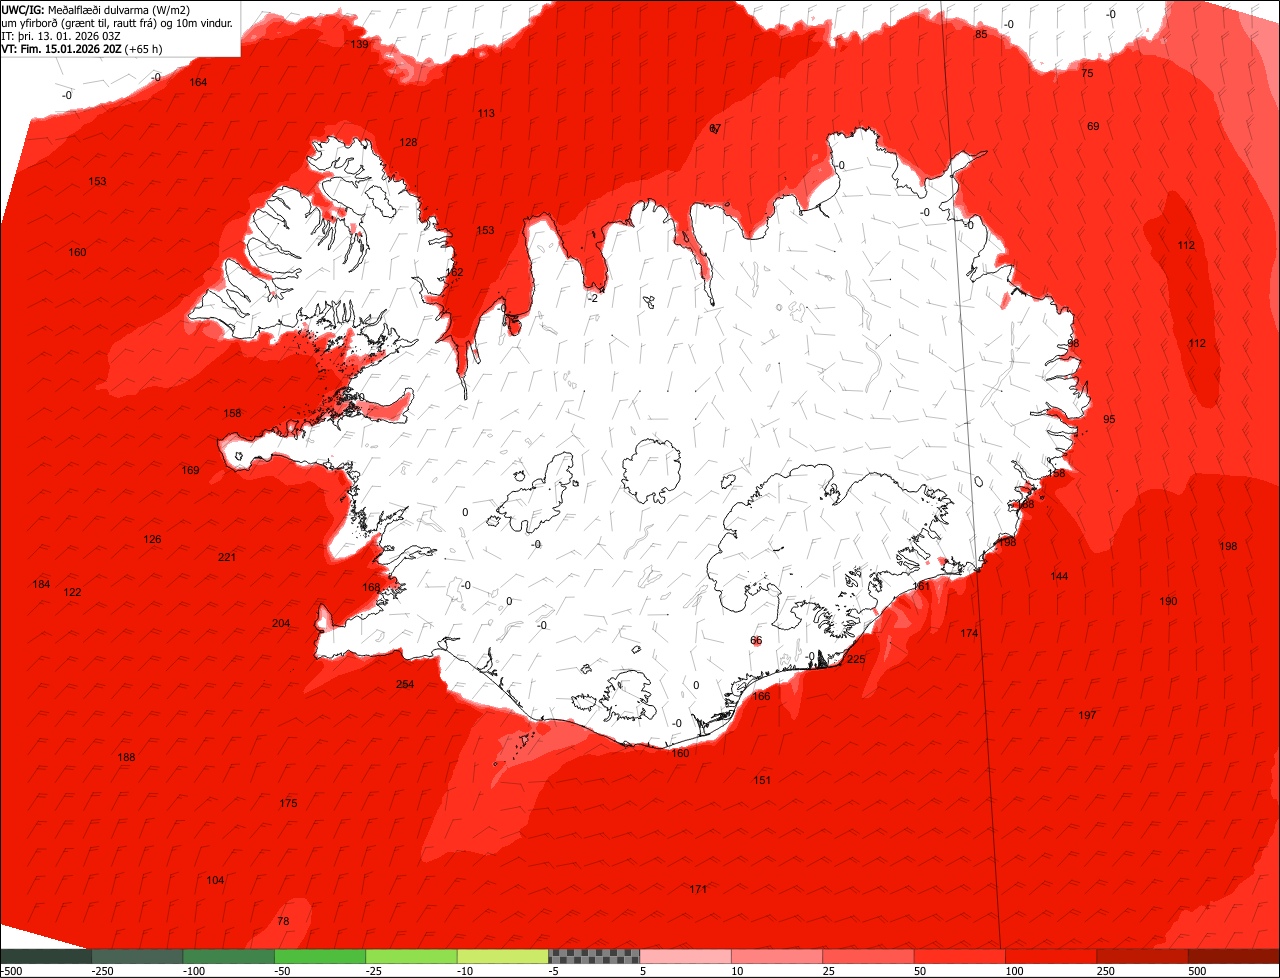Click the map value '78'
1280x978 pixels.
pyautogui.click(x=283, y=921)
